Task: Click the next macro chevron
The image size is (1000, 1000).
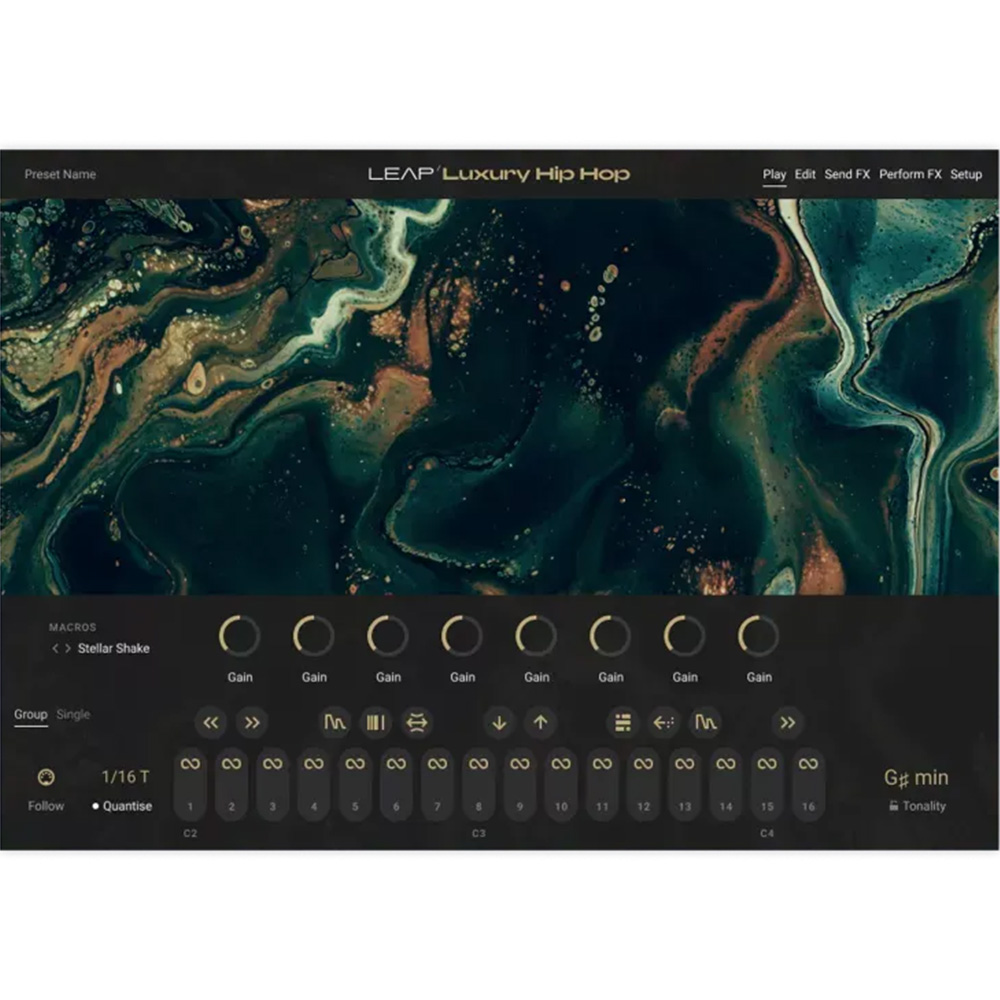Action: 68,648
